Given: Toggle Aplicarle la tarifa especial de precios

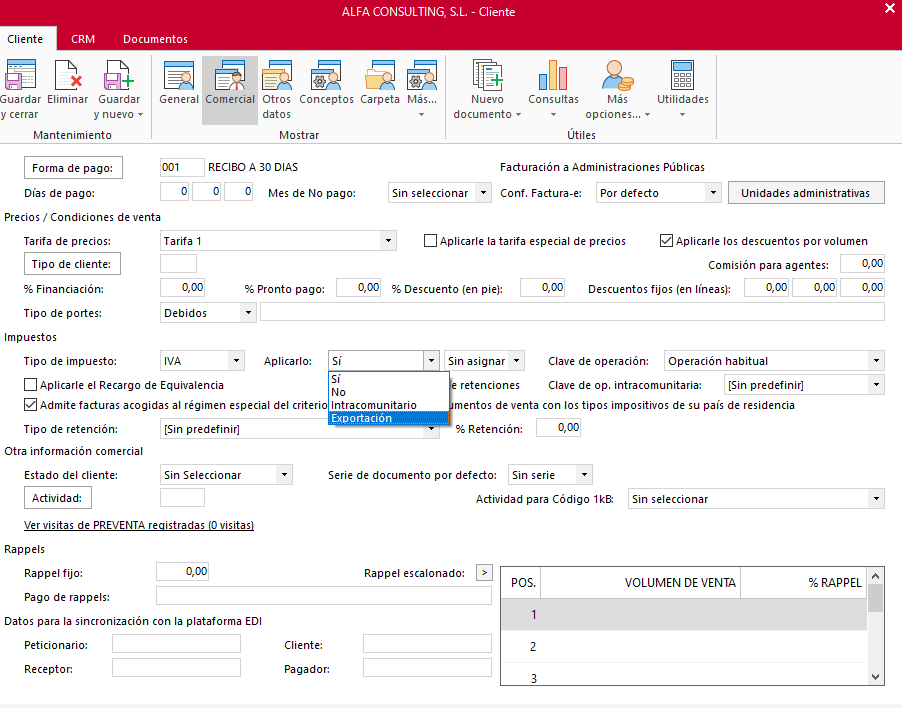Looking at the screenshot, I should tap(430, 241).
